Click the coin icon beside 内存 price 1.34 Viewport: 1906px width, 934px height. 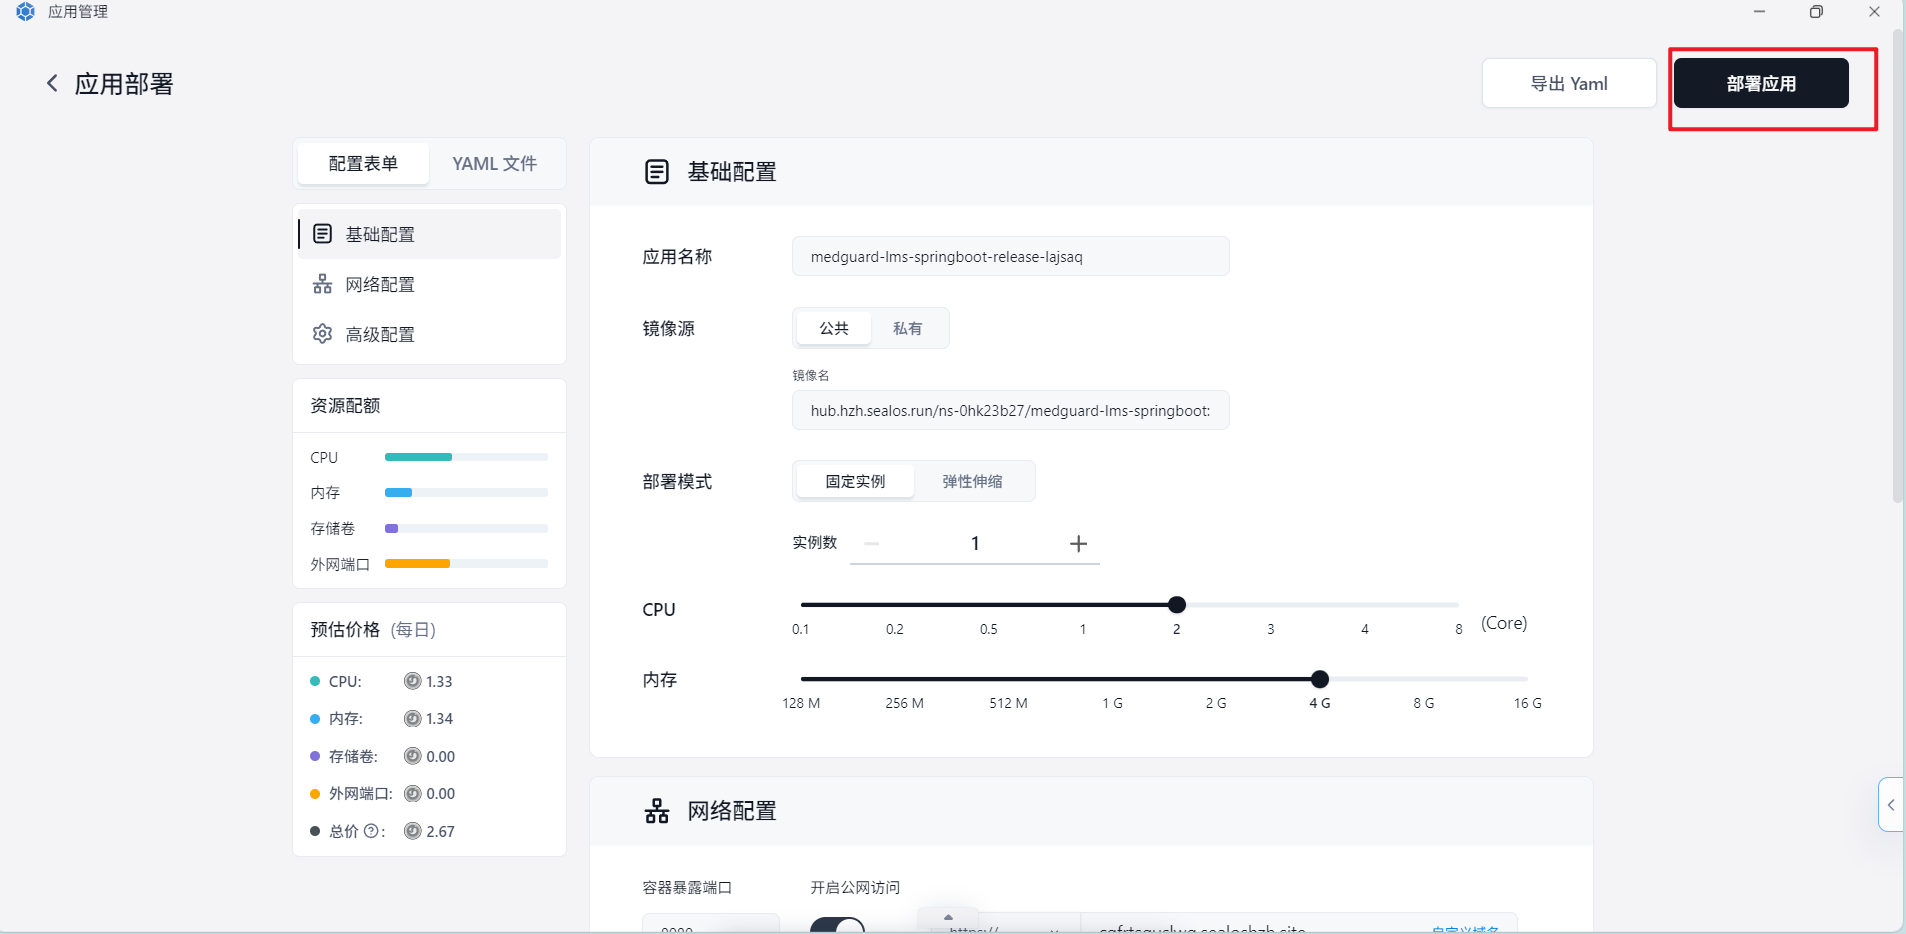coord(412,718)
